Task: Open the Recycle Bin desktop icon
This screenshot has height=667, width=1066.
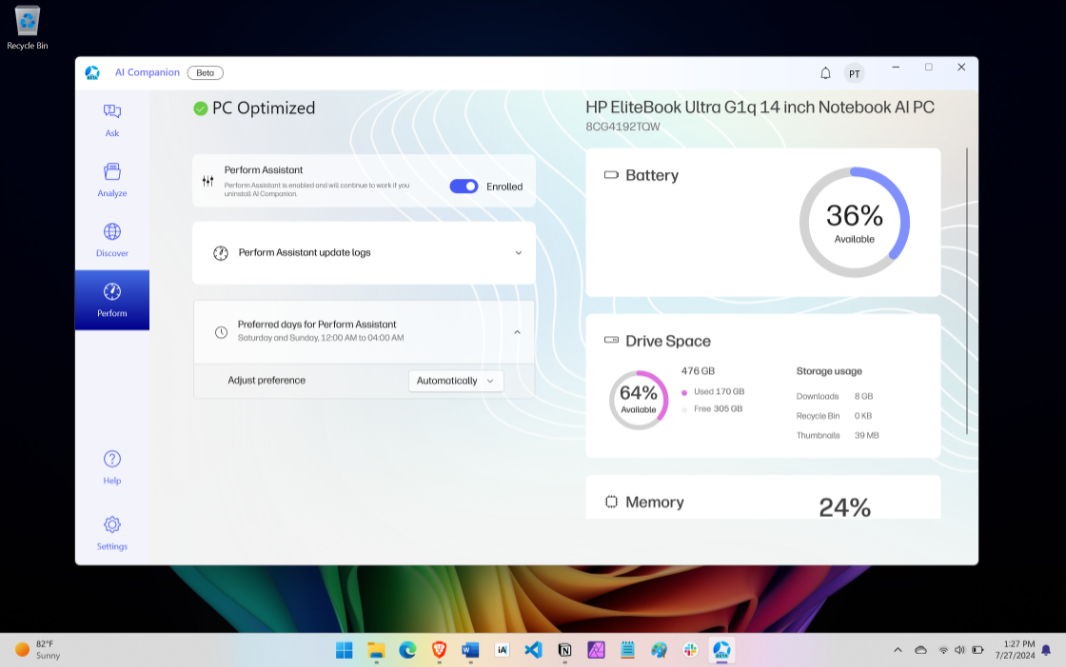Action: 27,27
